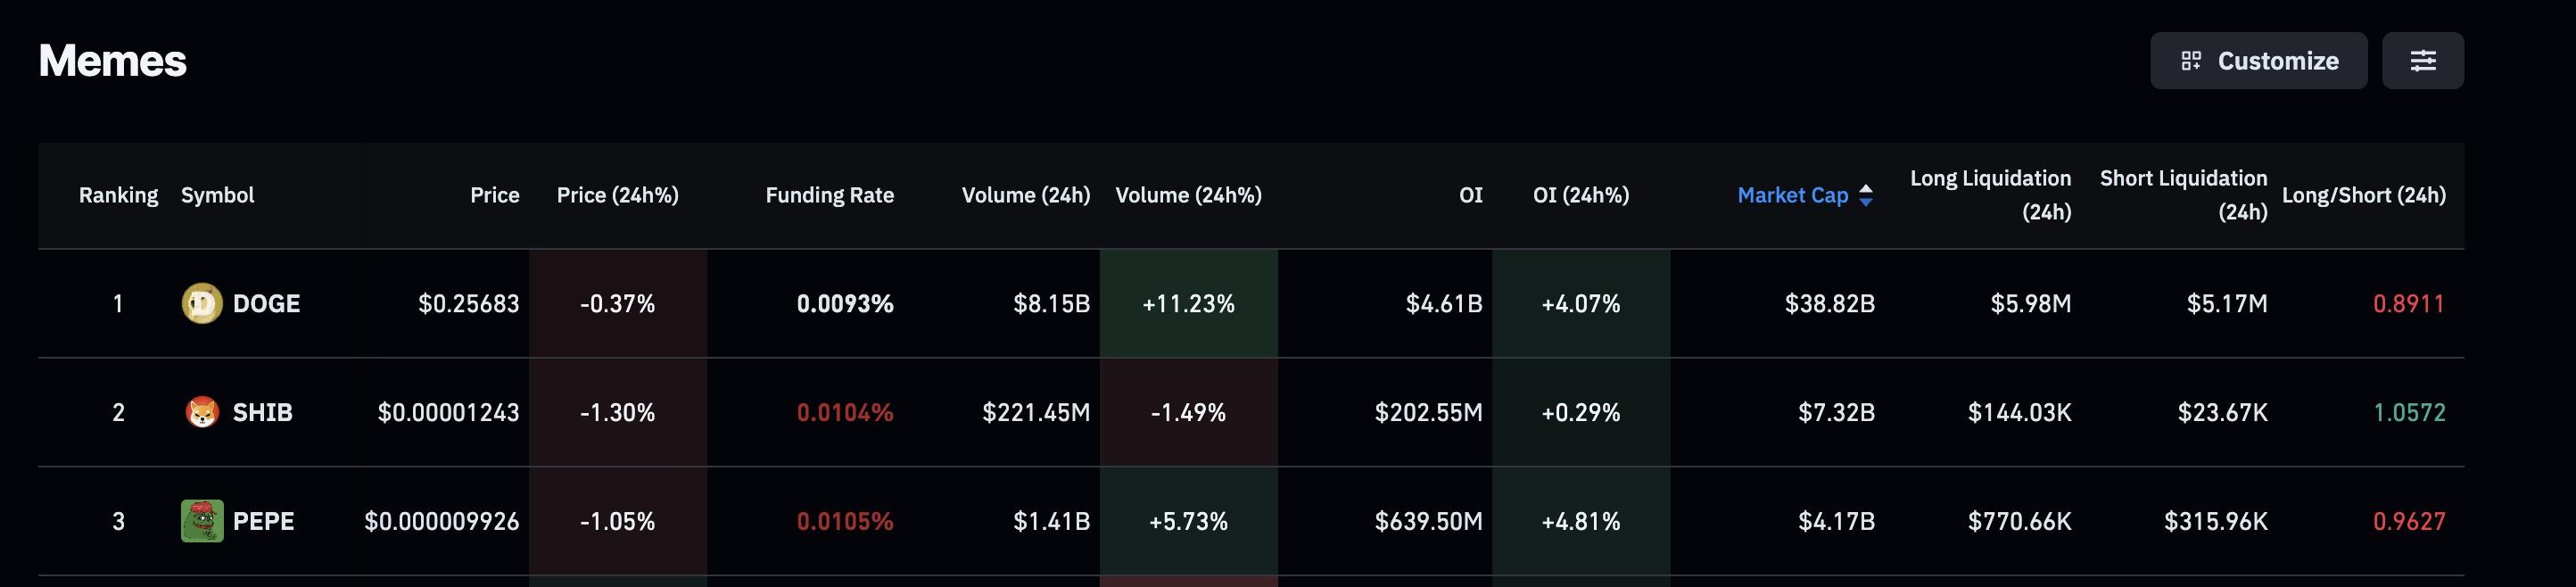Sort table by Price column header
Screen dimensions: 2576x587
(494, 195)
